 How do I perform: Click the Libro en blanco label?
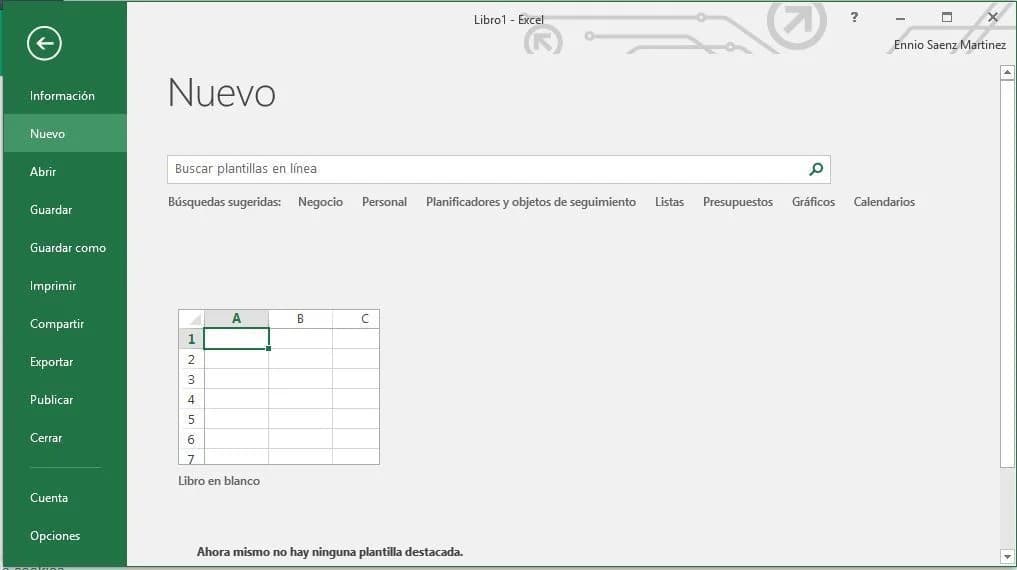click(x=219, y=481)
